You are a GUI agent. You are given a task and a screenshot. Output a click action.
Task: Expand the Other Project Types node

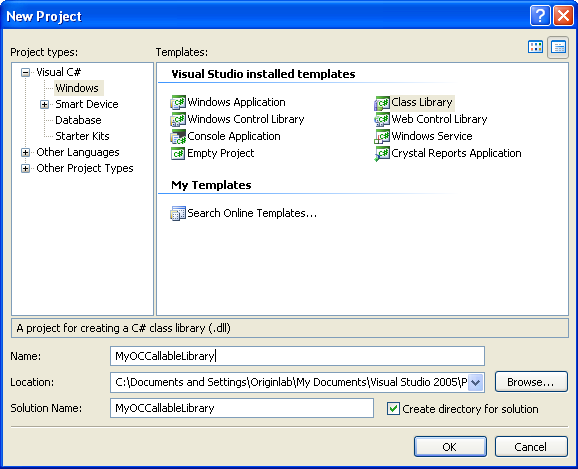point(25,169)
